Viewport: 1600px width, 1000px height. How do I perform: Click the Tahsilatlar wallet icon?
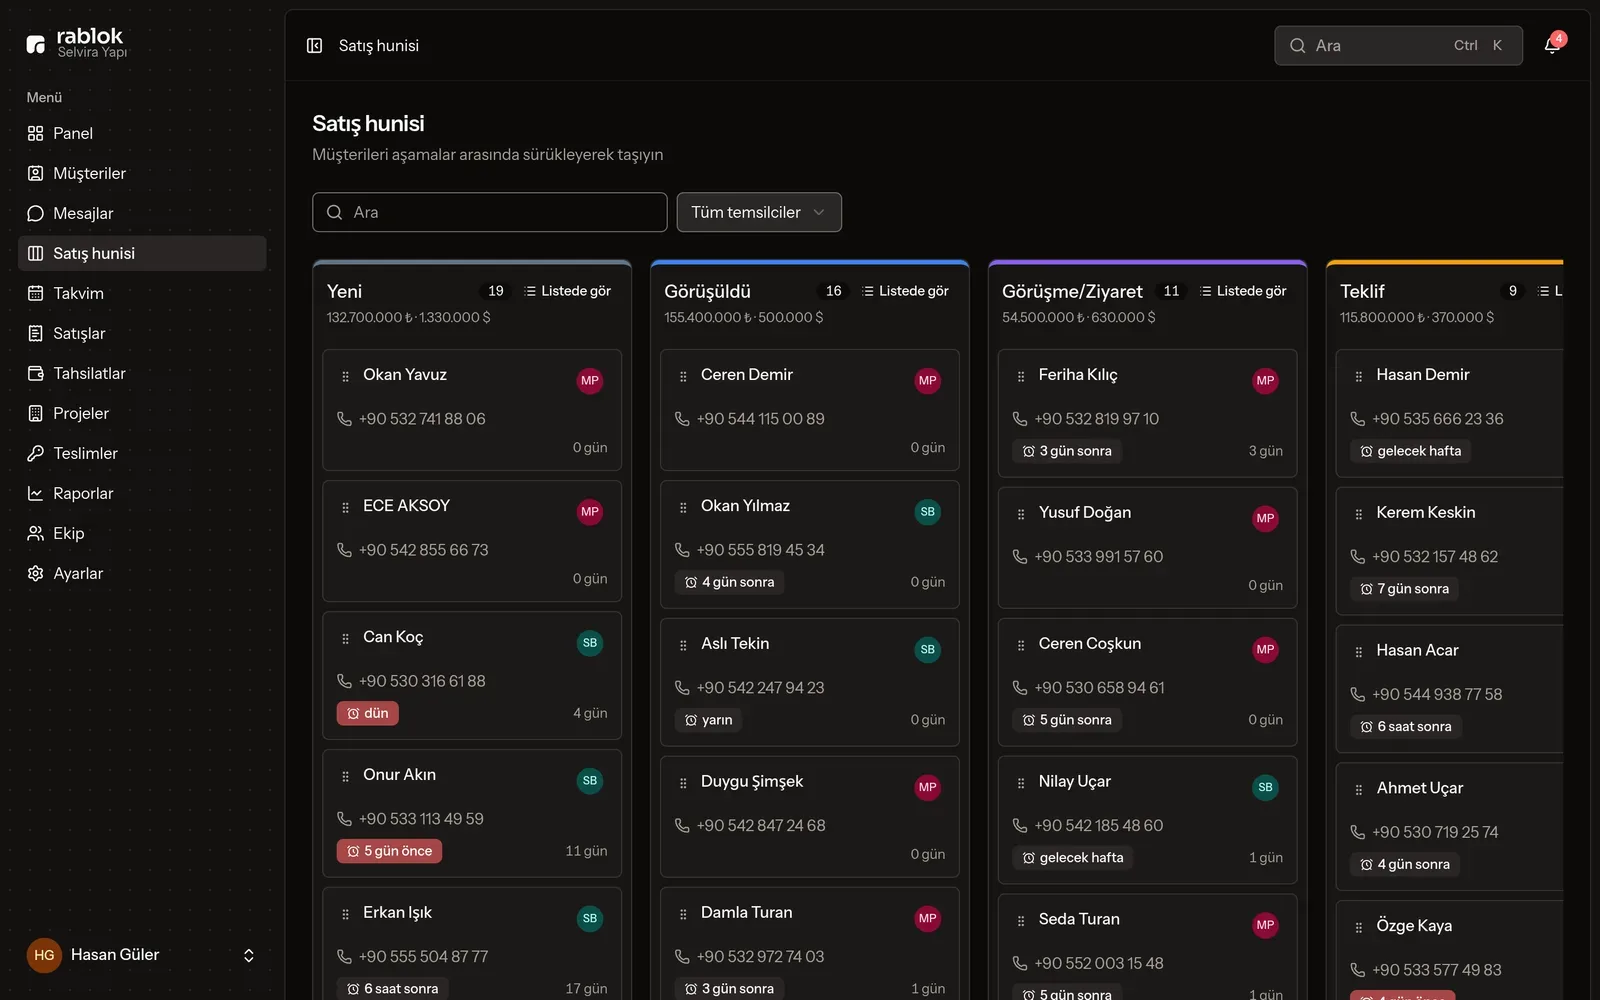pyautogui.click(x=35, y=373)
